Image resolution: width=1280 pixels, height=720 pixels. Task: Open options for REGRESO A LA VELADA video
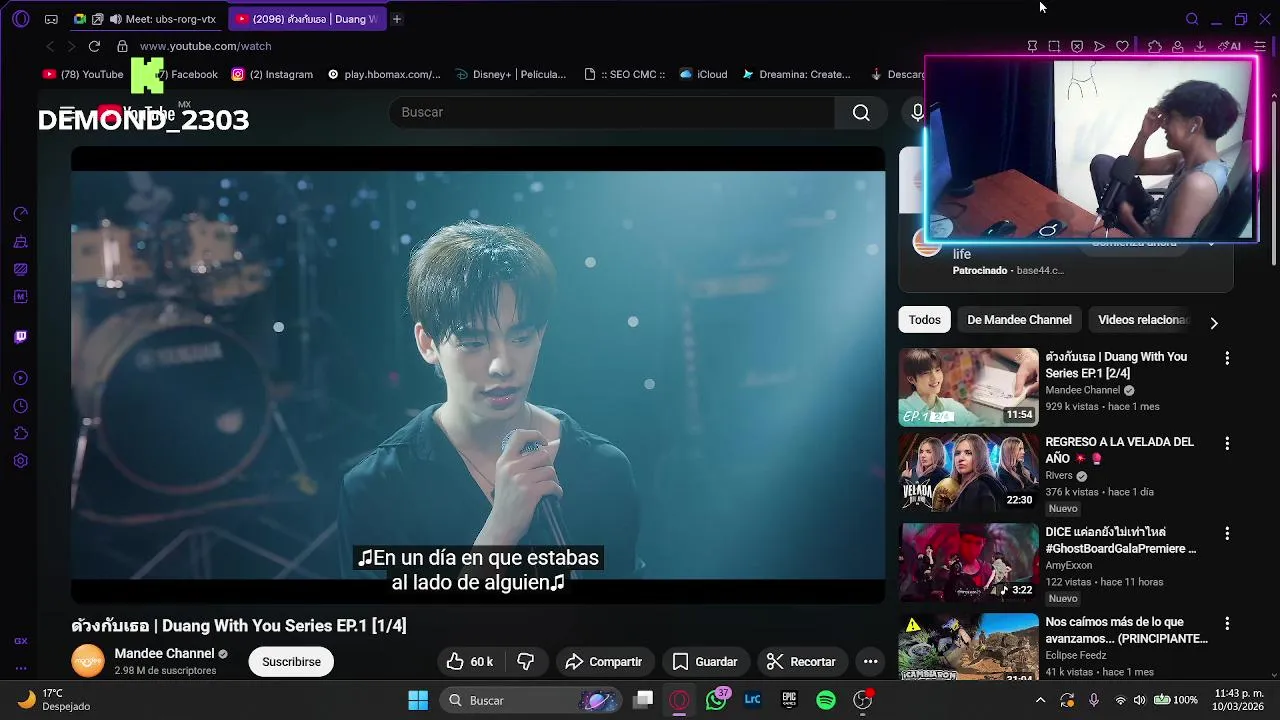[x=1227, y=443]
